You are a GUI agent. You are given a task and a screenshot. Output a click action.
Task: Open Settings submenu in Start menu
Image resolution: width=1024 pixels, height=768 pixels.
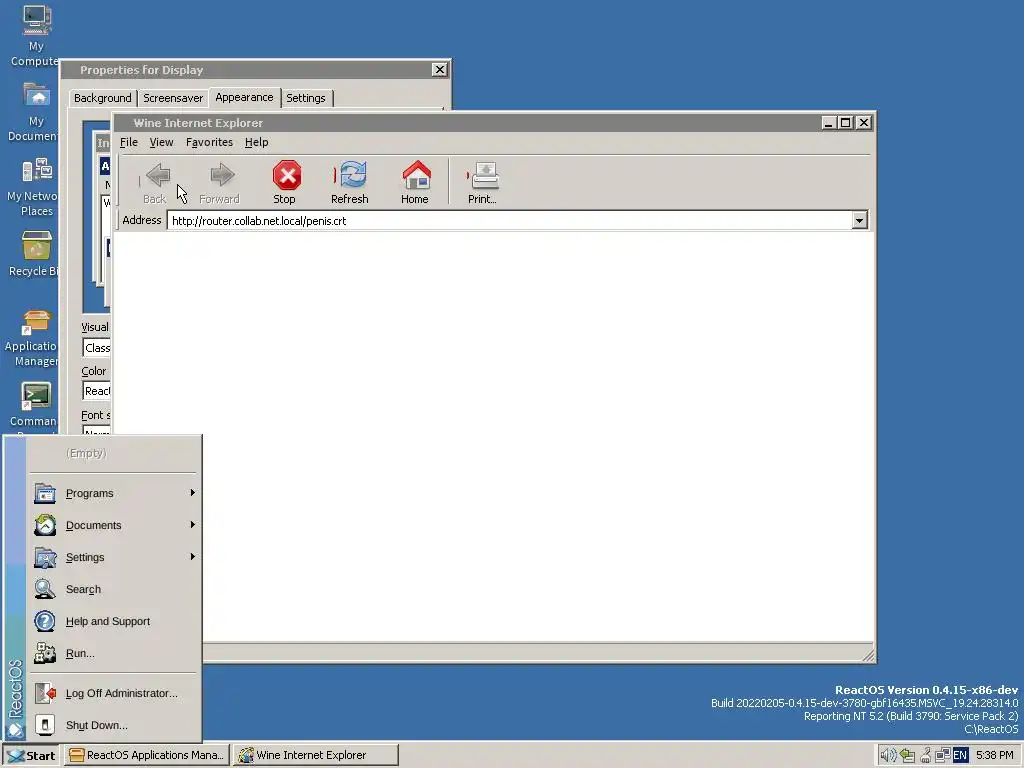coord(113,557)
